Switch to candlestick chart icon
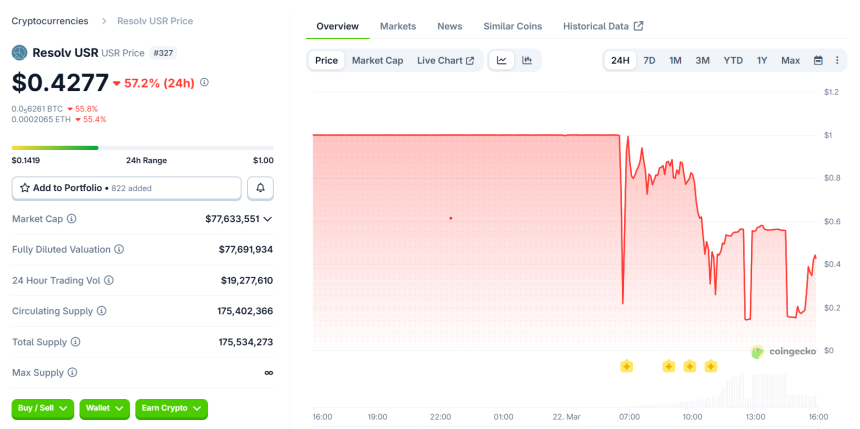The width and height of the screenshot is (860, 429). point(527,61)
